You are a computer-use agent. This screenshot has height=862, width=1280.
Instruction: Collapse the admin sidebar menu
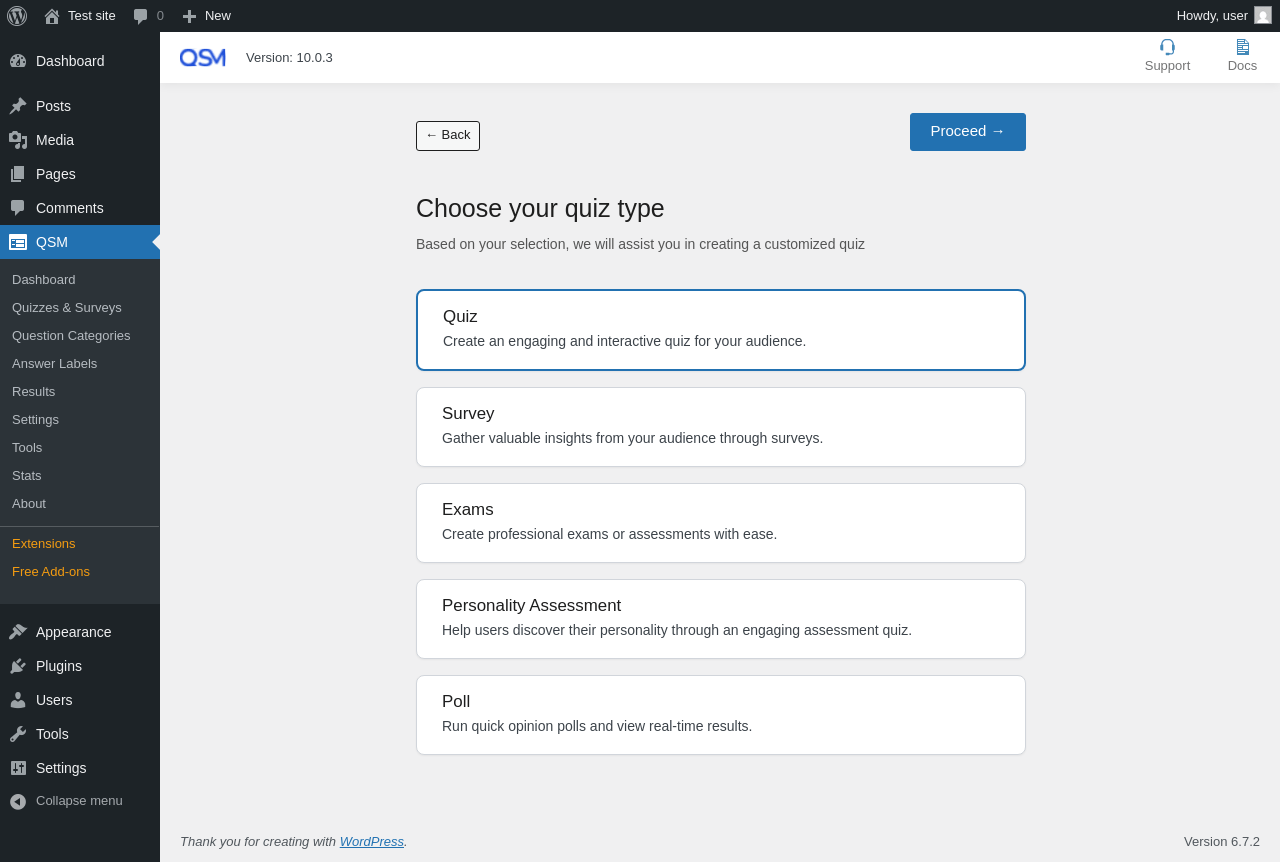pos(66,801)
